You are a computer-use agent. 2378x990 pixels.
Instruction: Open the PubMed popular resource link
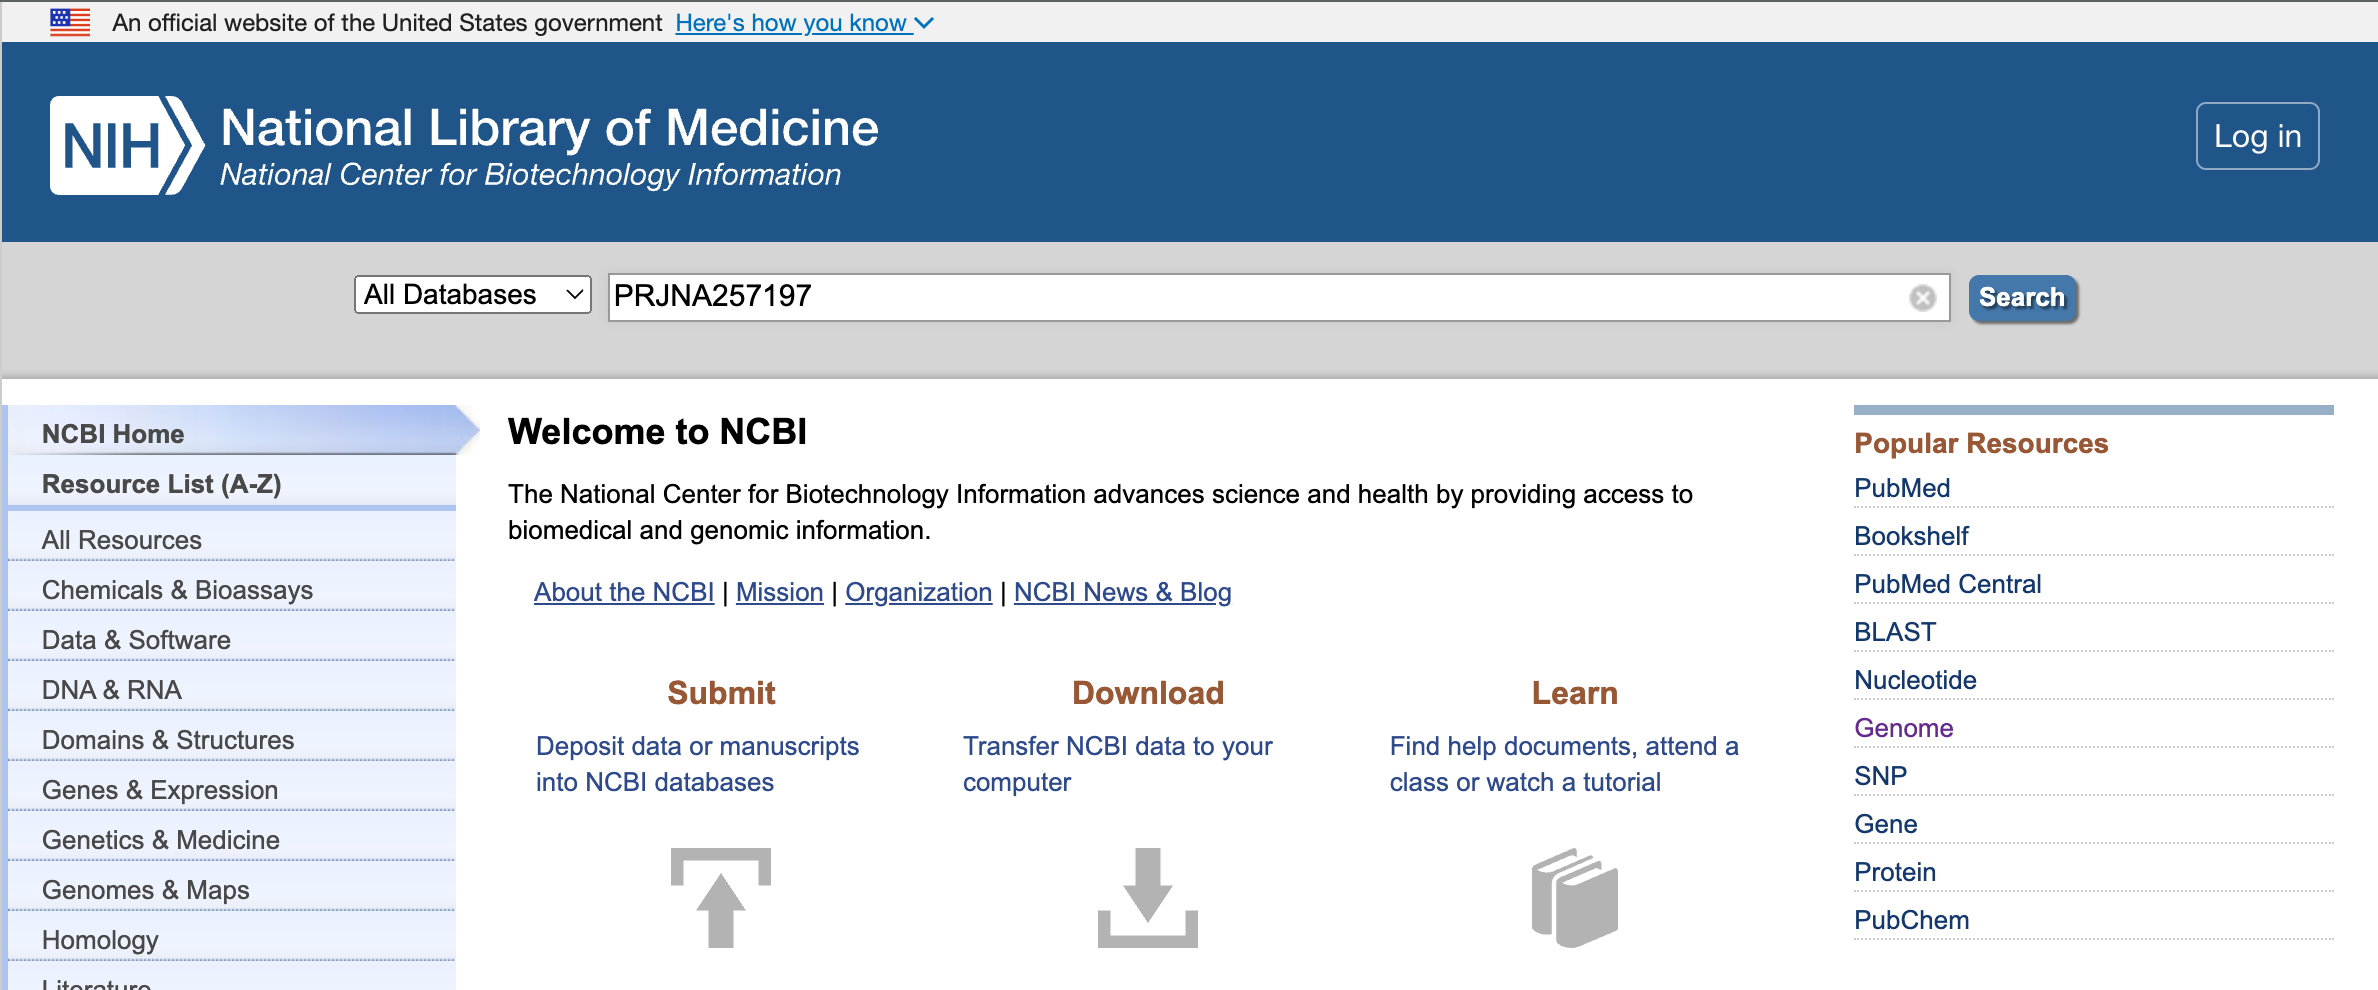1902,488
